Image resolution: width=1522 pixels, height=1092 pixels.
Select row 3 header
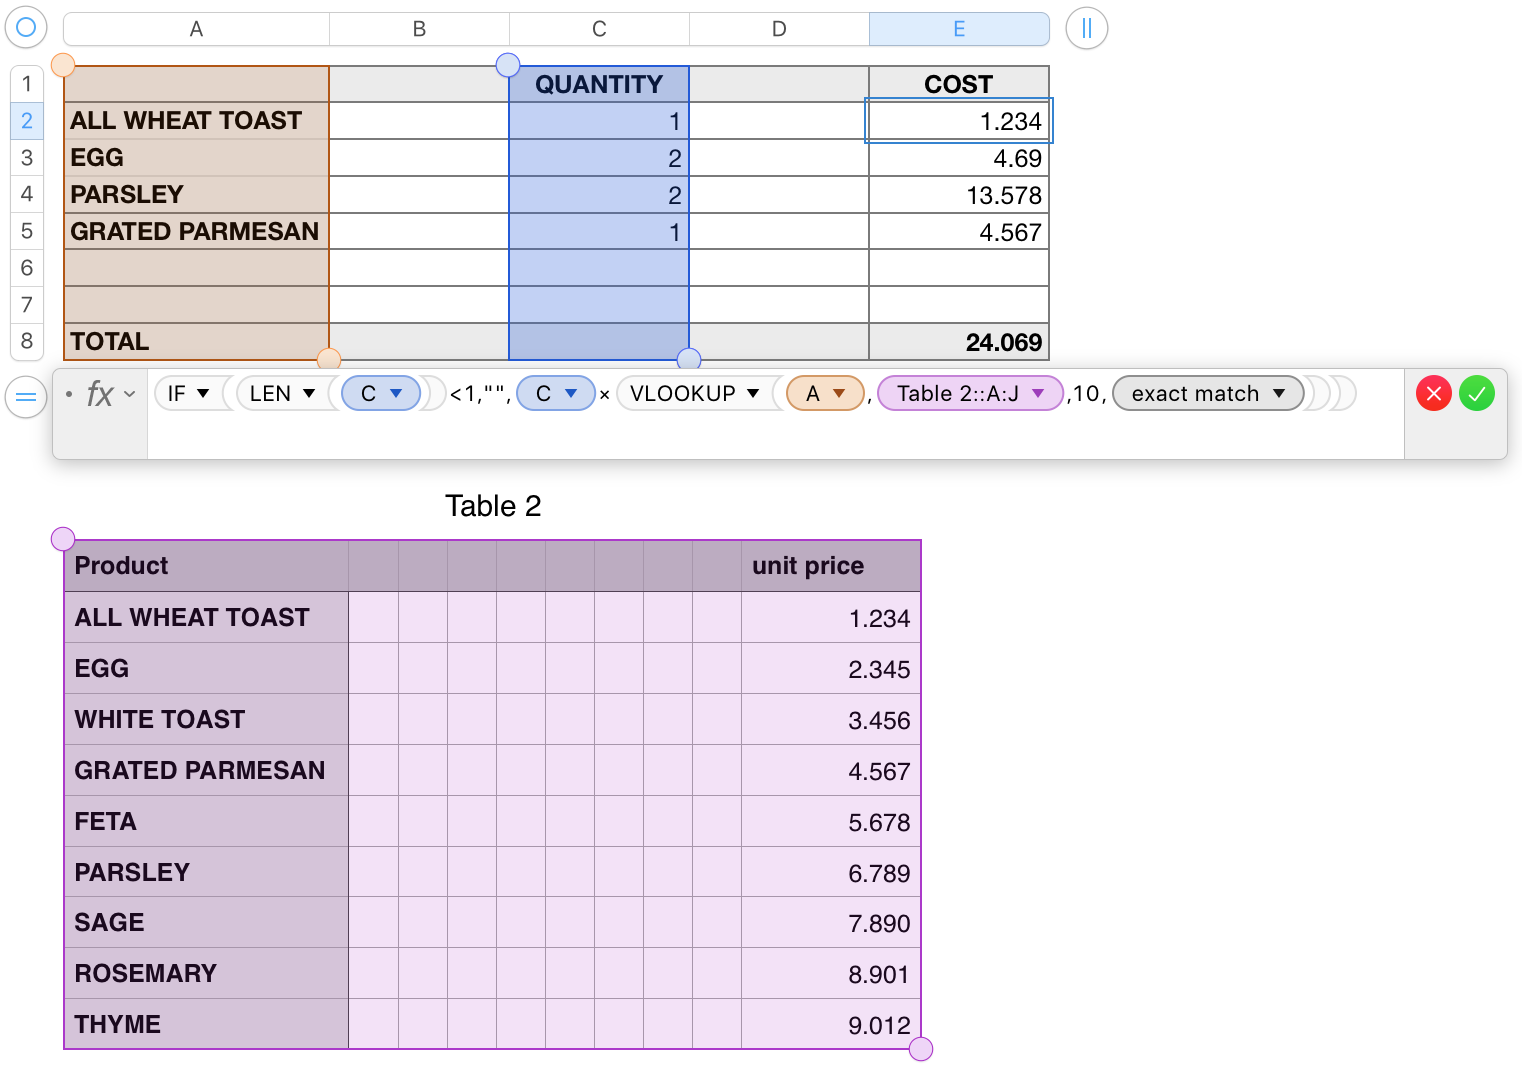click(x=27, y=158)
